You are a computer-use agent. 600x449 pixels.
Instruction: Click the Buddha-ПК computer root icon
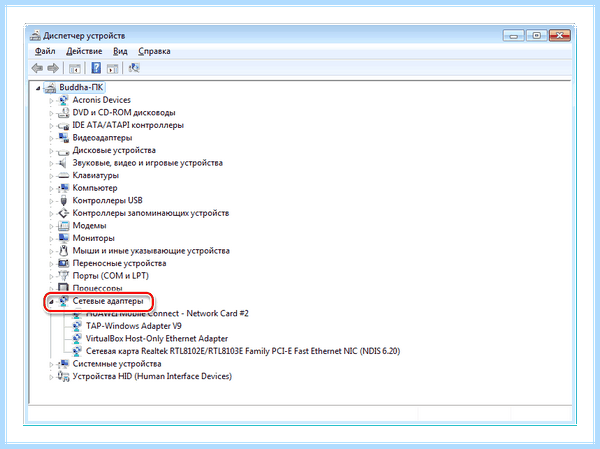50,88
